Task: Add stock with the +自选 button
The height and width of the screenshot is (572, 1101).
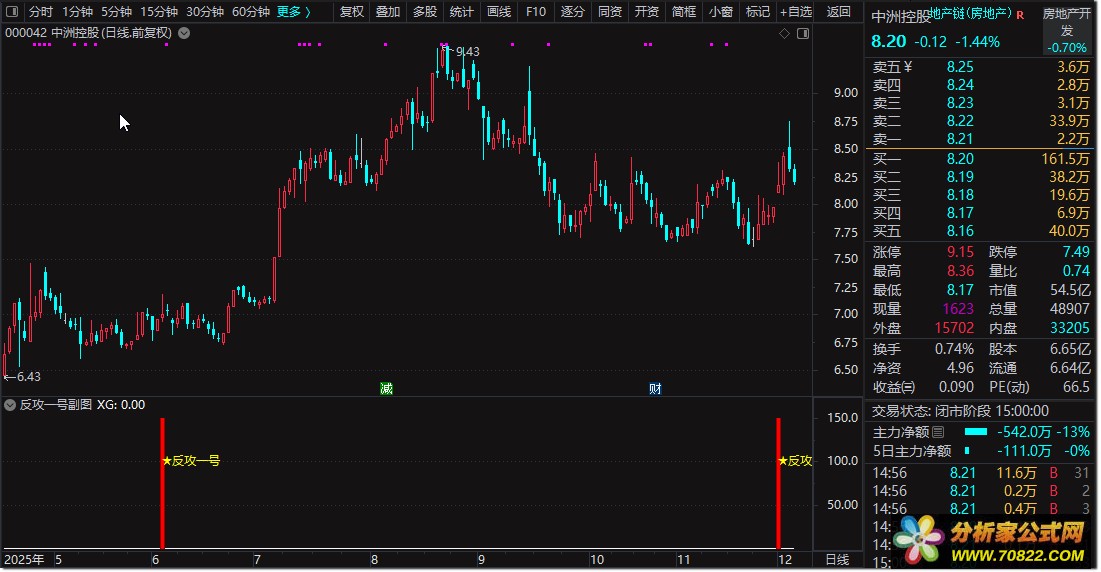Action: pos(794,12)
